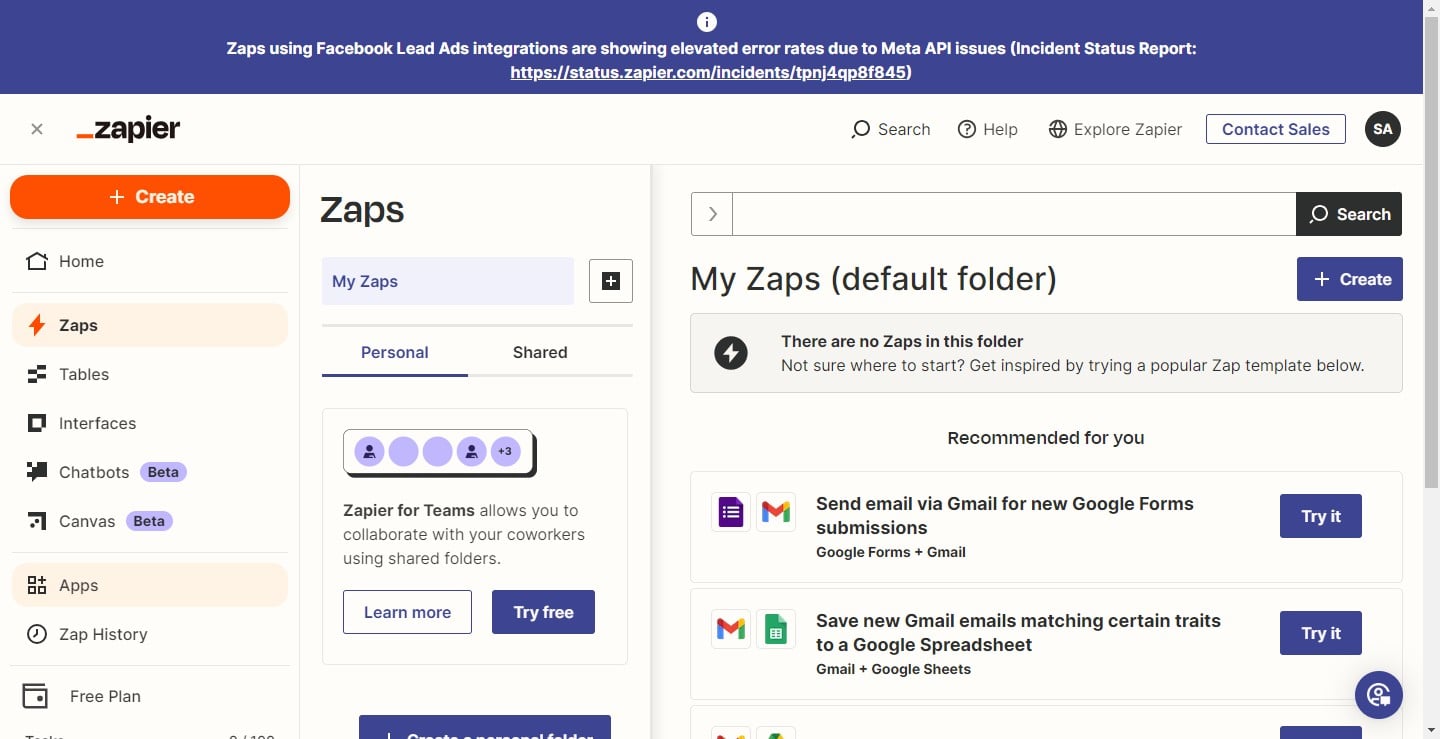Viewport: 1440px width, 739px height.
Task: Try the Google Forms to Gmail template
Action: (x=1320, y=516)
